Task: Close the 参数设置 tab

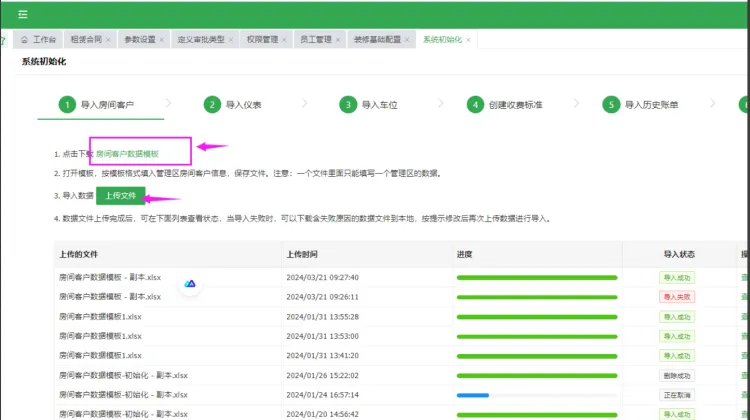Action: tap(162, 40)
